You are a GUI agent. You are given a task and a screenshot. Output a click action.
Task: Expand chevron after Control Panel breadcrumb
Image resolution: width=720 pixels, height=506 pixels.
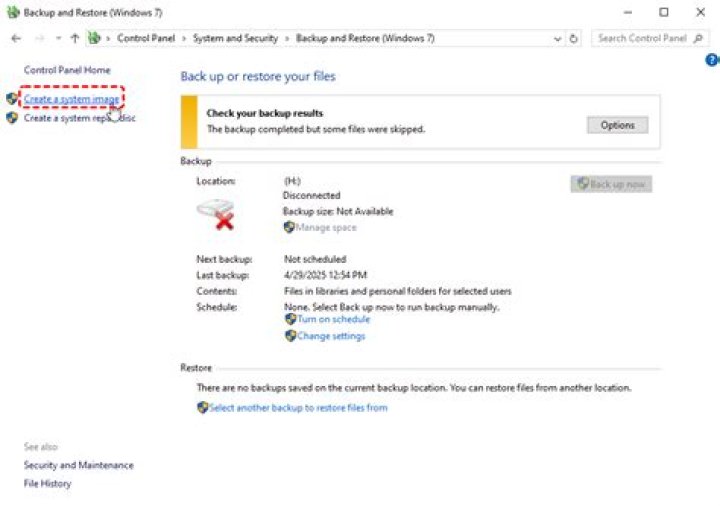(x=184, y=39)
